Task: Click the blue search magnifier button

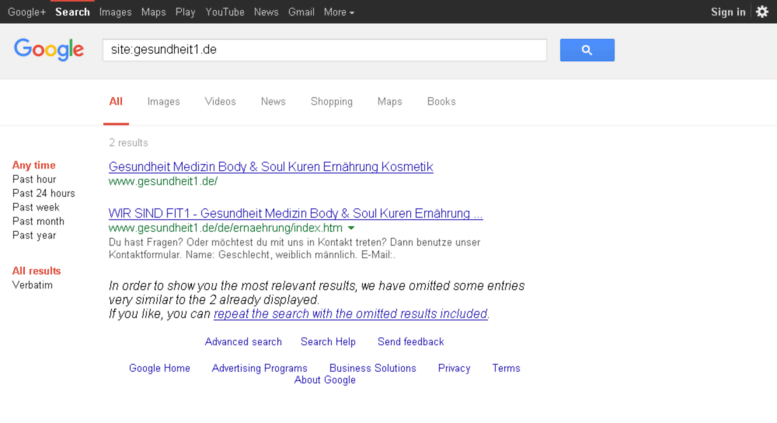Action: pos(587,50)
